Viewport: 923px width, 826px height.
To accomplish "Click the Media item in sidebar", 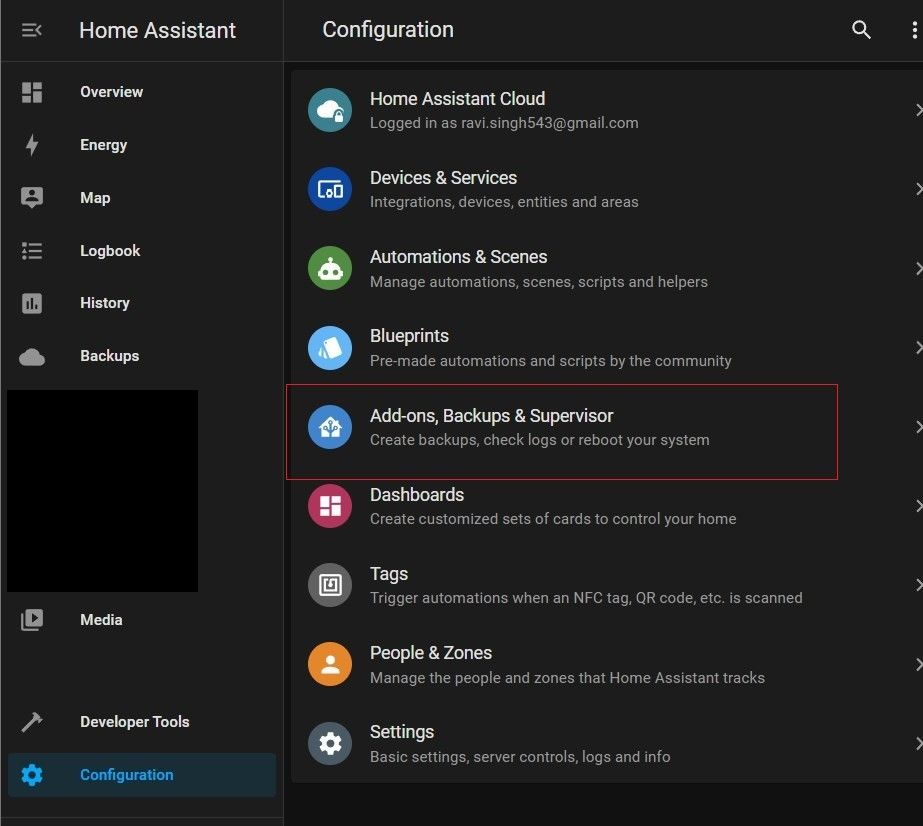I will 101,619.
